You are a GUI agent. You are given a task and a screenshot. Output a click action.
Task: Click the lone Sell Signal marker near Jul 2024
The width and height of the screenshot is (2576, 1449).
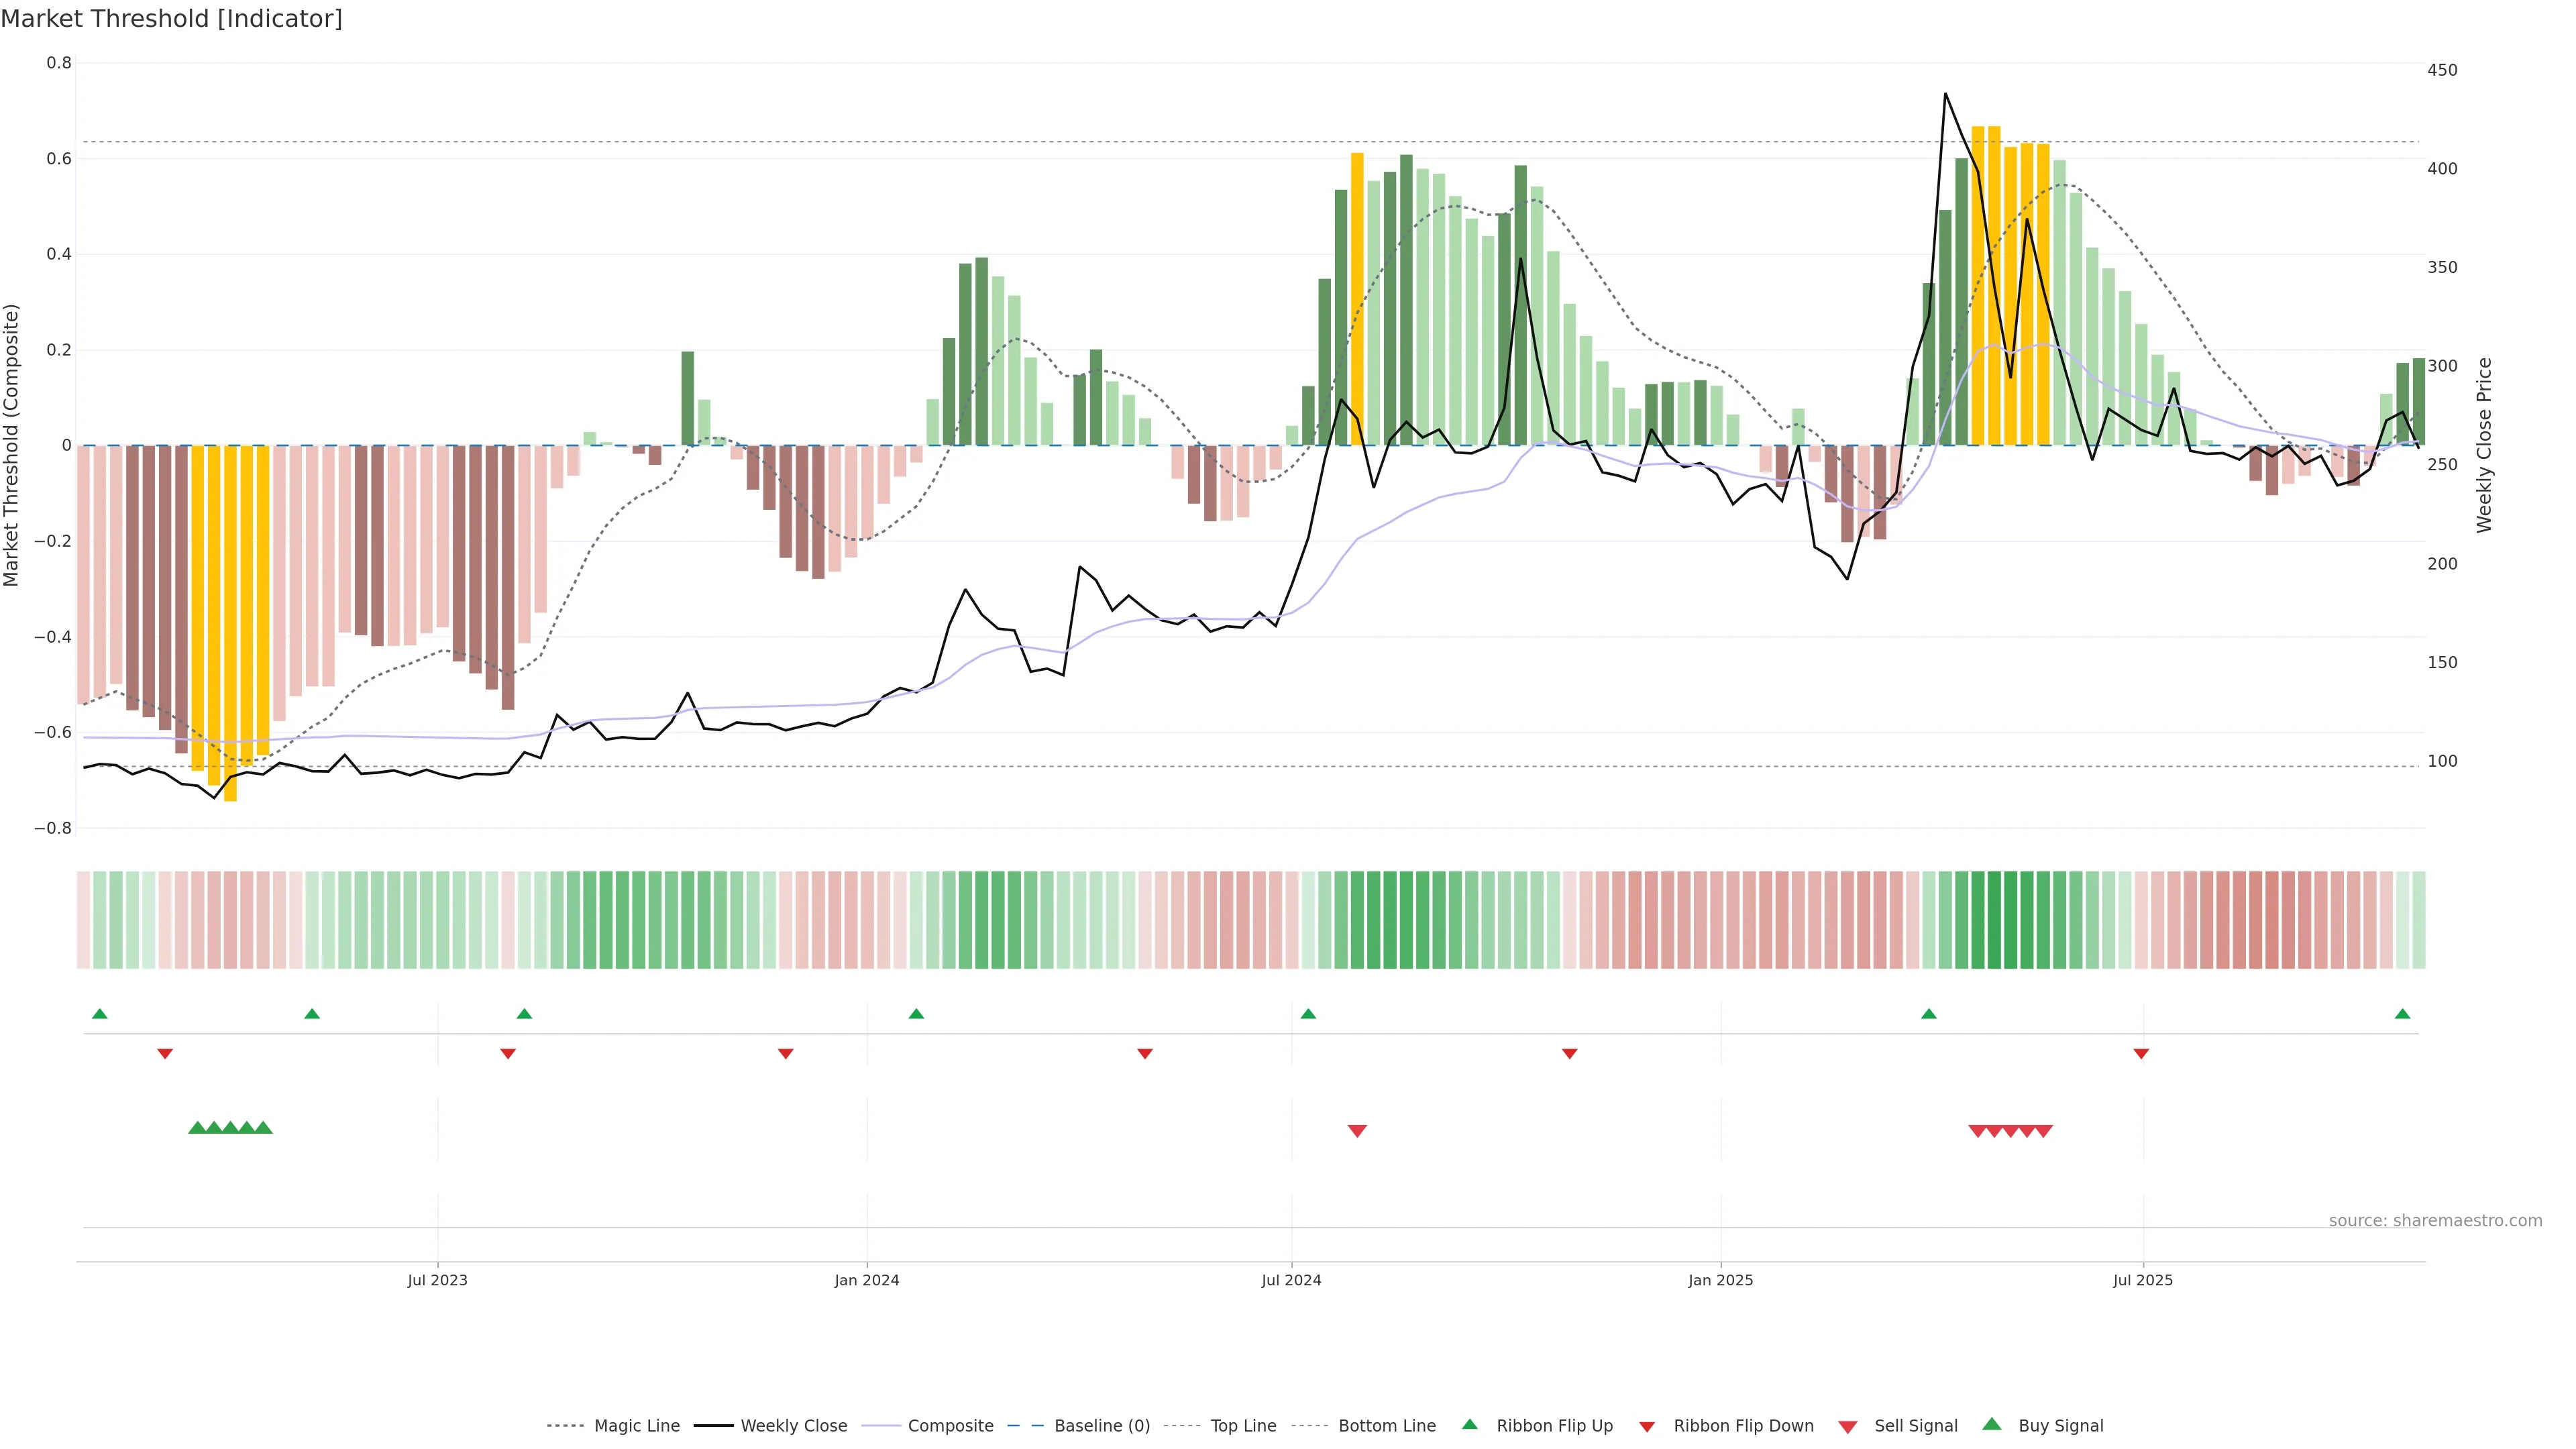(1357, 1131)
